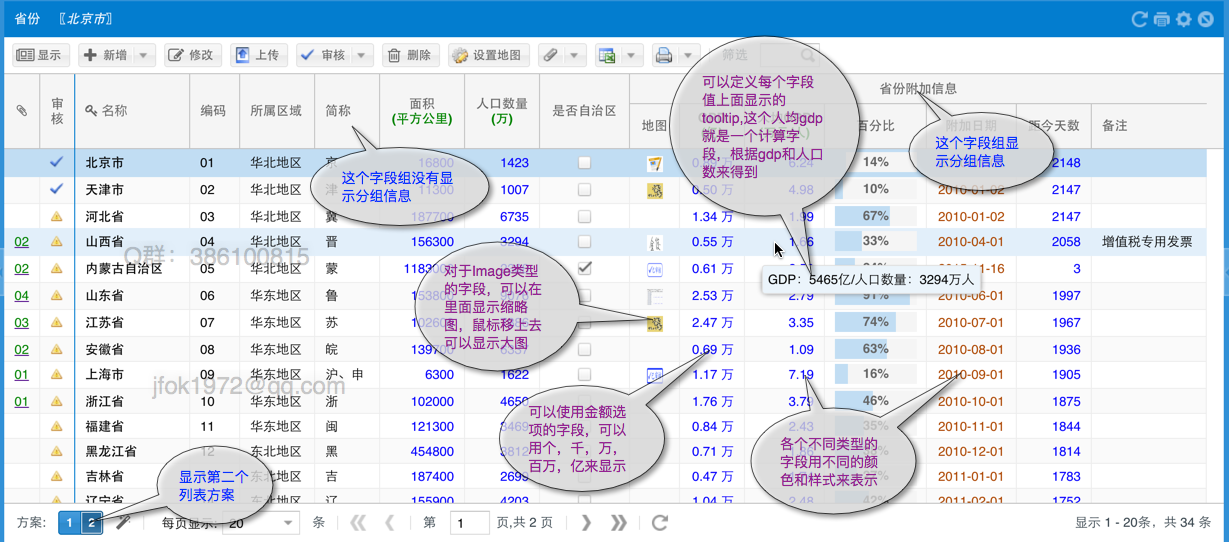Go to the next page arrow

click(x=587, y=522)
